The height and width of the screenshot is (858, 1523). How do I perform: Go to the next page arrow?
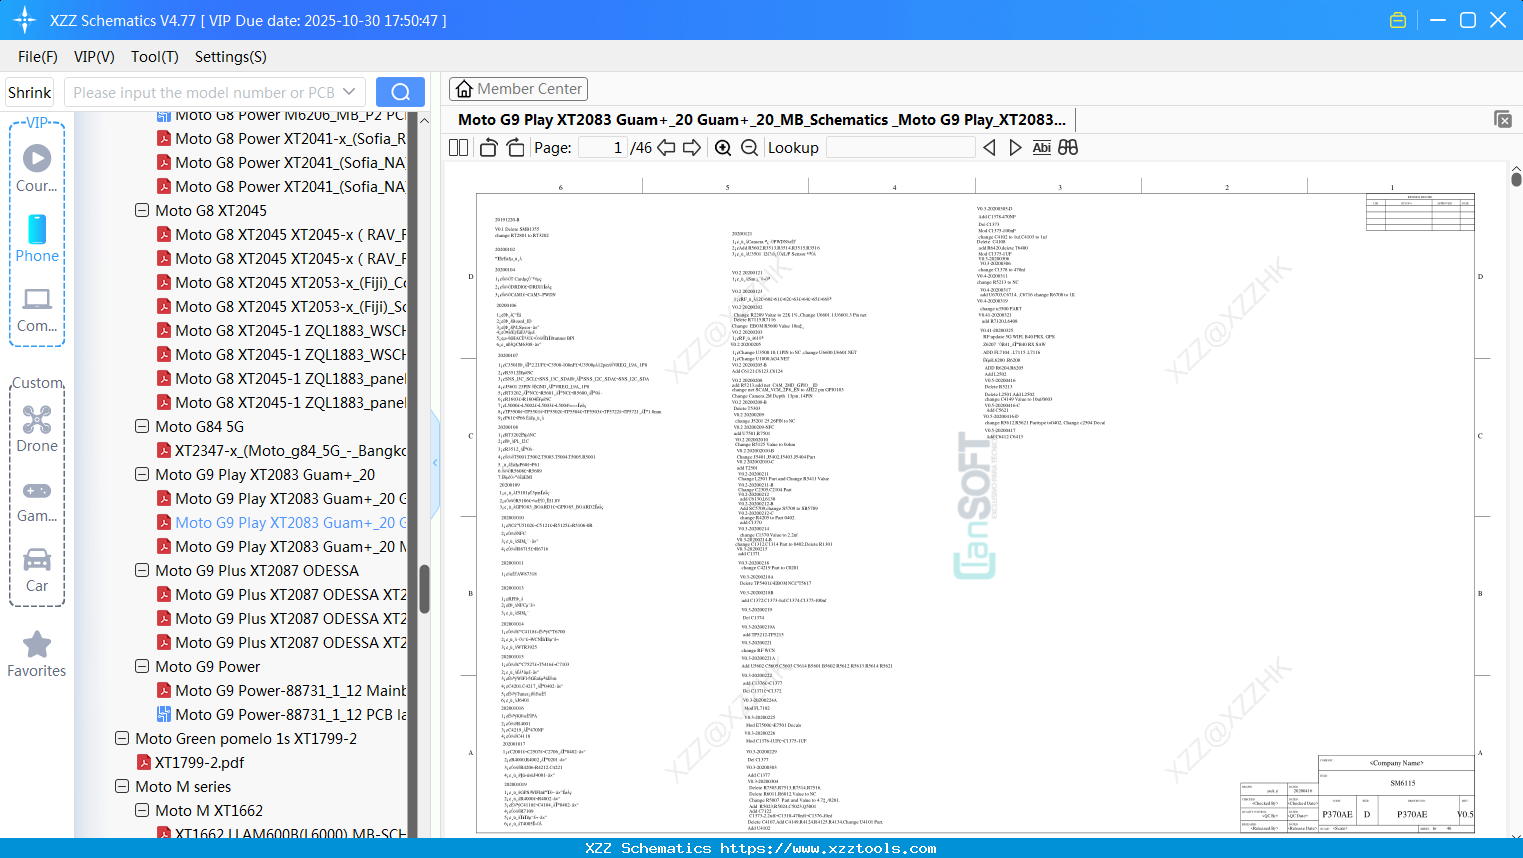[x=692, y=148]
